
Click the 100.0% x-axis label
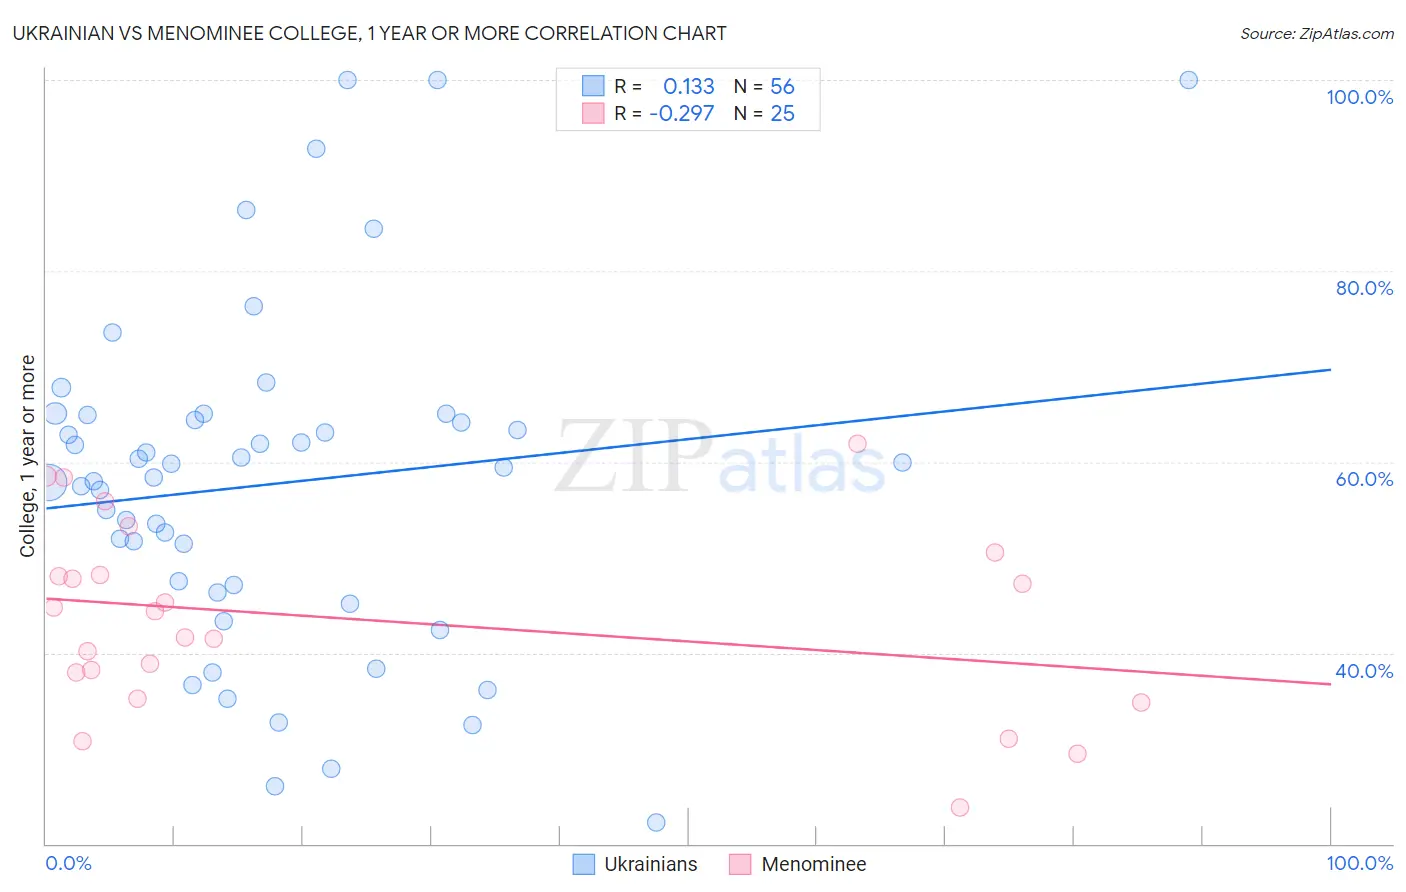pos(1360,863)
